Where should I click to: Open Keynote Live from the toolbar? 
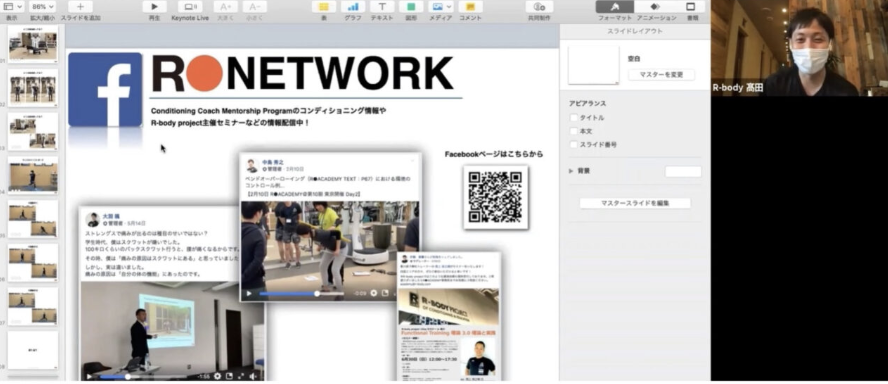click(190, 7)
